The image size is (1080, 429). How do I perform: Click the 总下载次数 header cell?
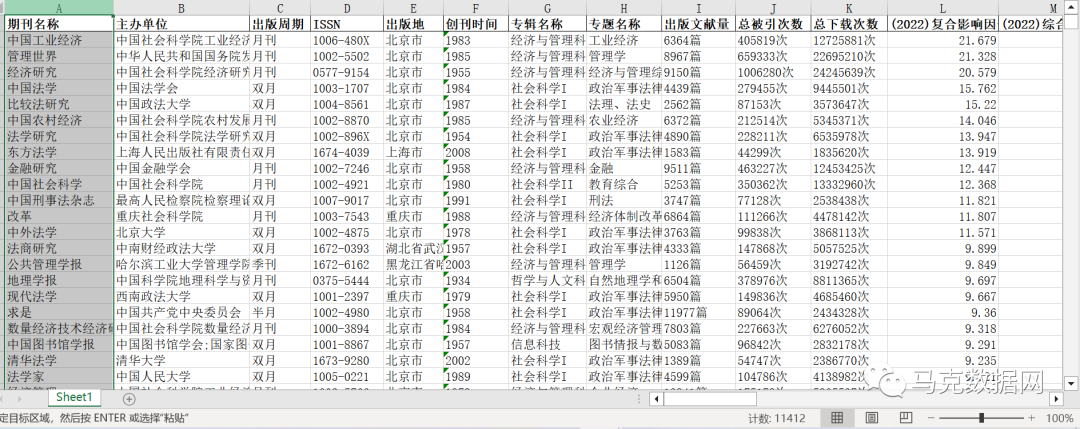click(x=849, y=24)
